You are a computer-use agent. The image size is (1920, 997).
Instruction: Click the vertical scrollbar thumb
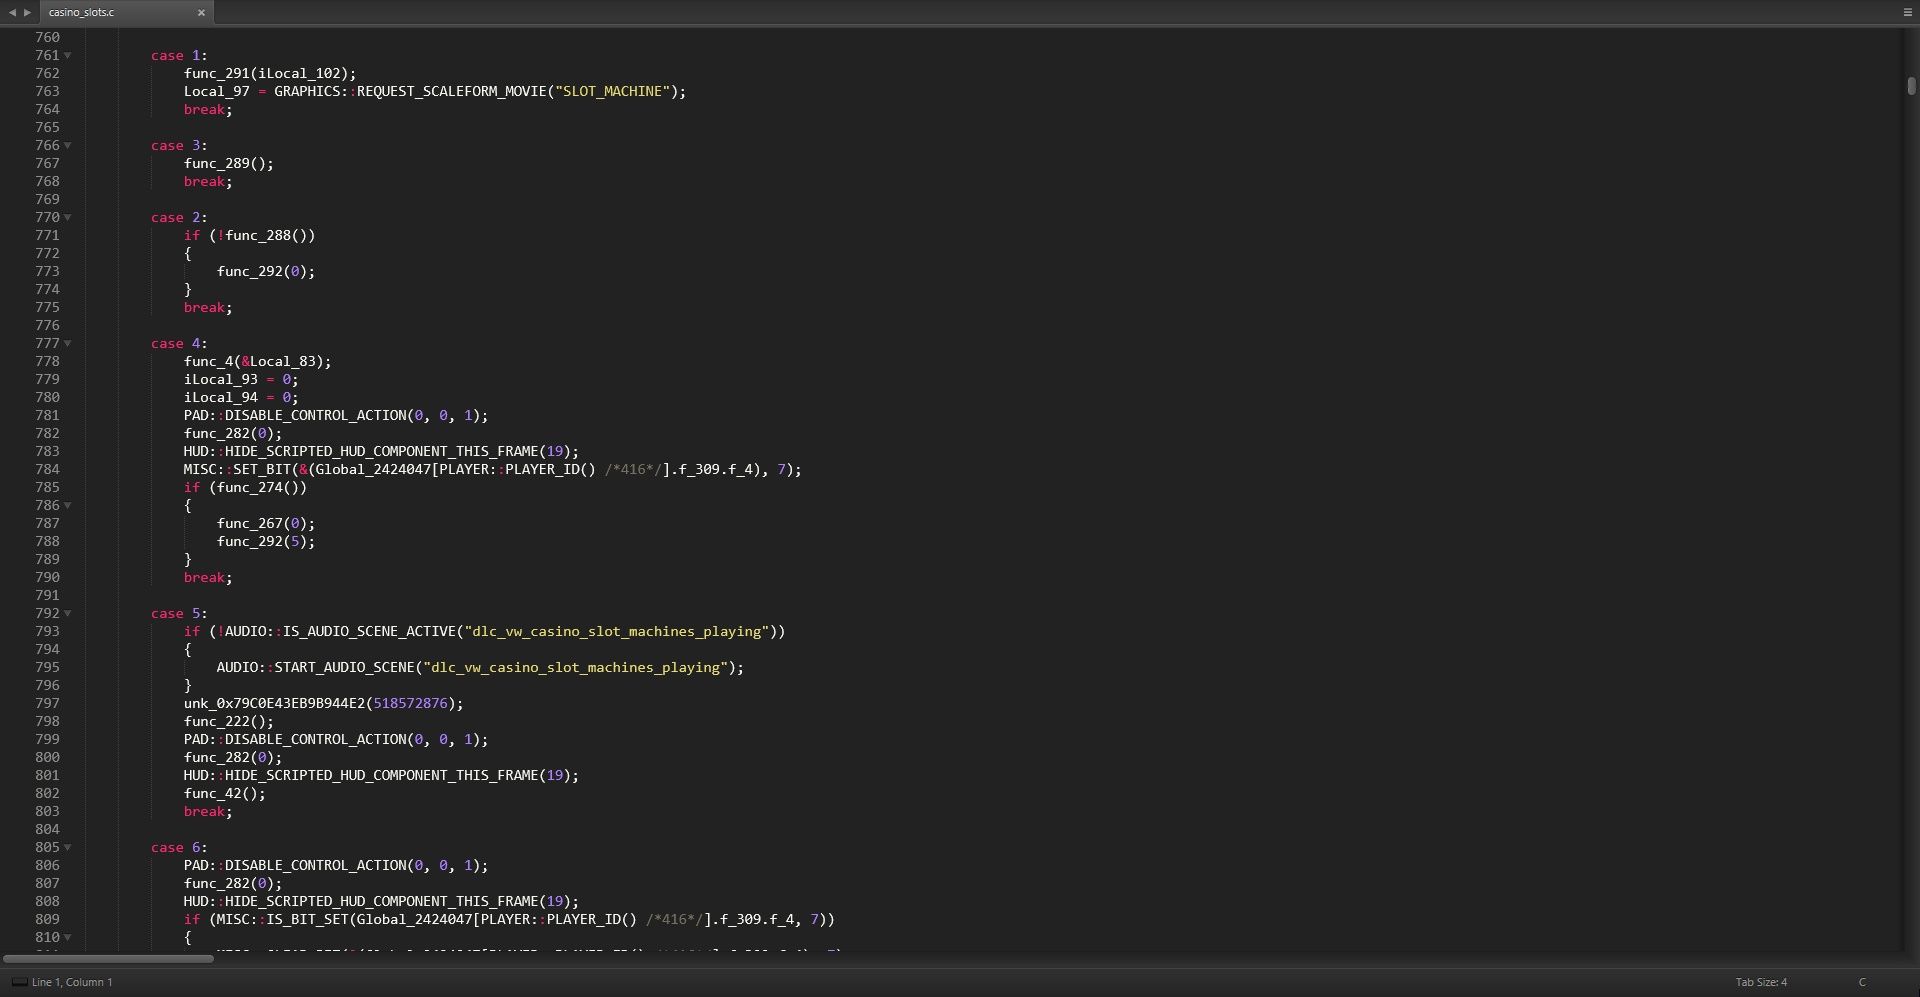click(x=1911, y=86)
